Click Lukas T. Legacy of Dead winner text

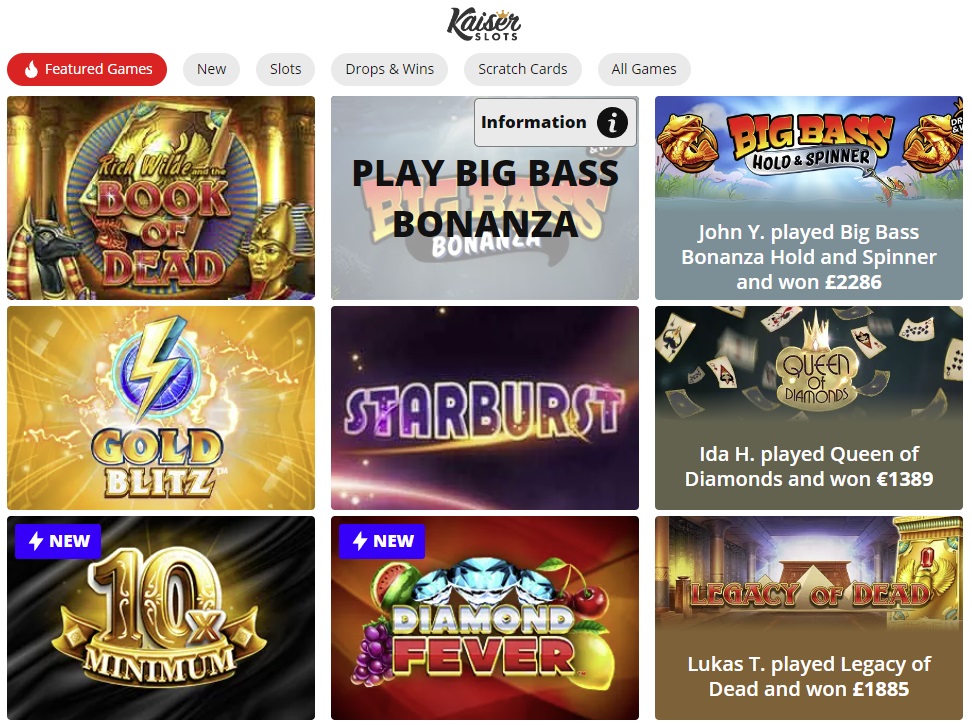click(x=809, y=676)
